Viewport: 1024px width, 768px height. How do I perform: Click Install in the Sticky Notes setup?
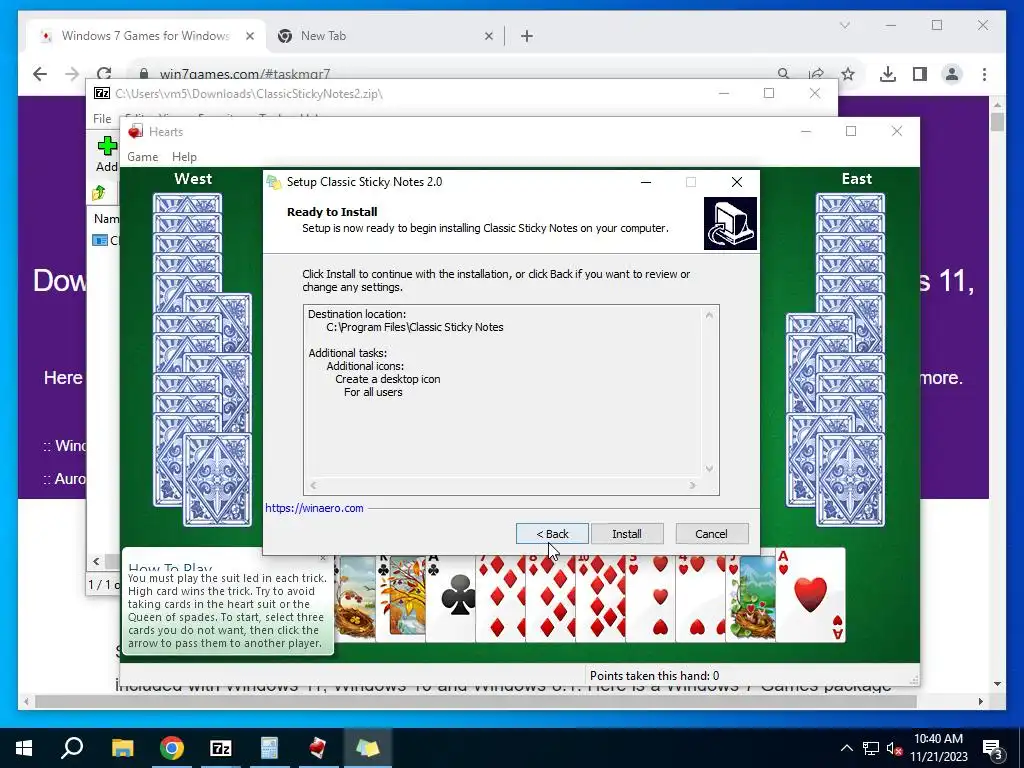click(627, 534)
